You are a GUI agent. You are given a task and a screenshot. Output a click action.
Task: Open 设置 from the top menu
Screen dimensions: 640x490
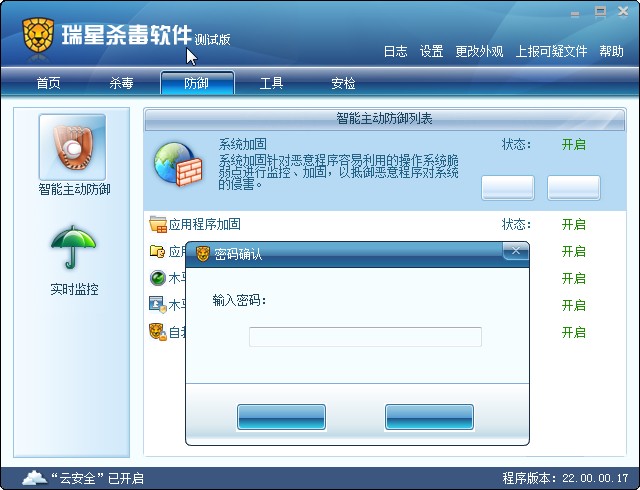point(431,51)
